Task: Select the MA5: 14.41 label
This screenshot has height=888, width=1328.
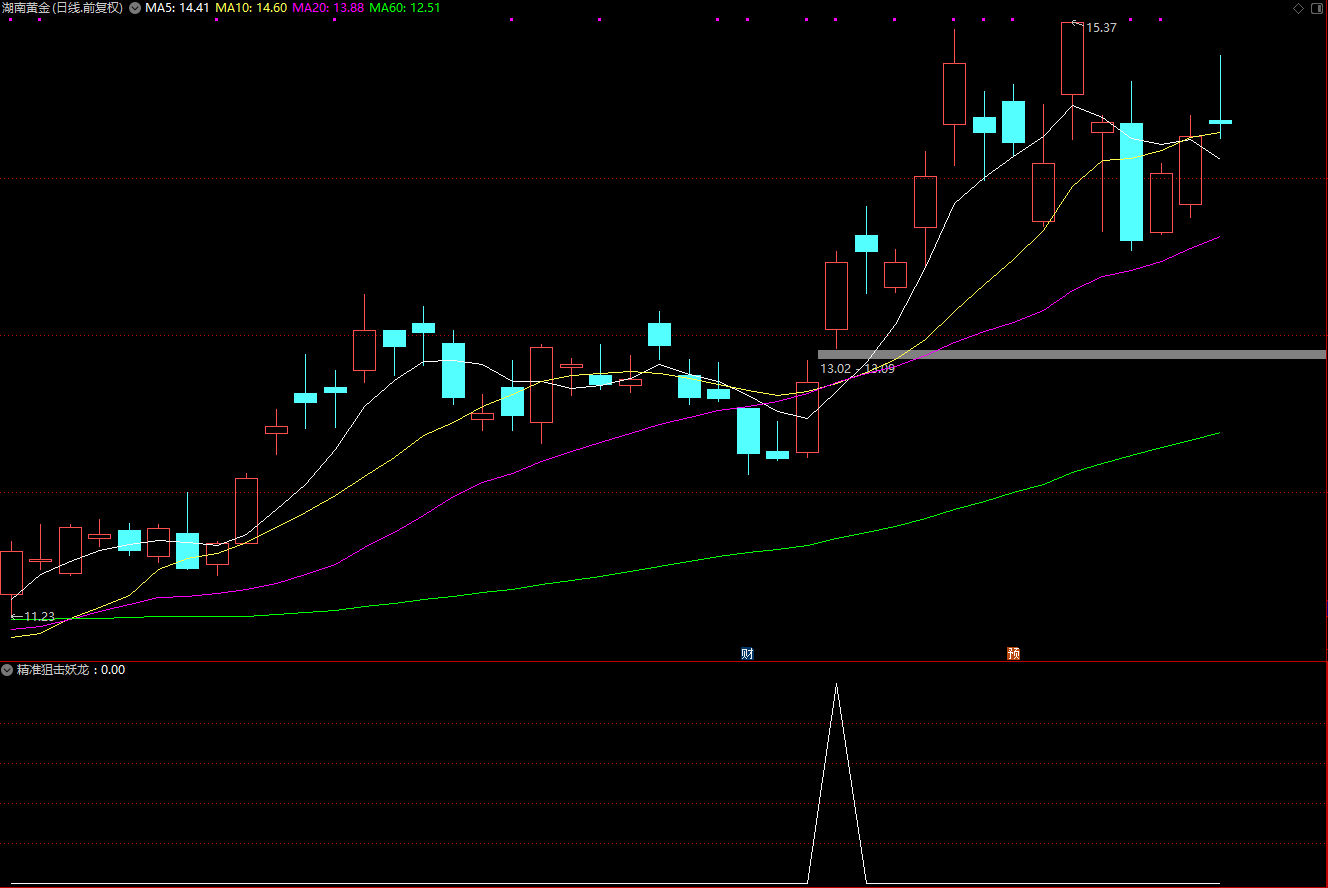Action: click(x=177, y=8)
